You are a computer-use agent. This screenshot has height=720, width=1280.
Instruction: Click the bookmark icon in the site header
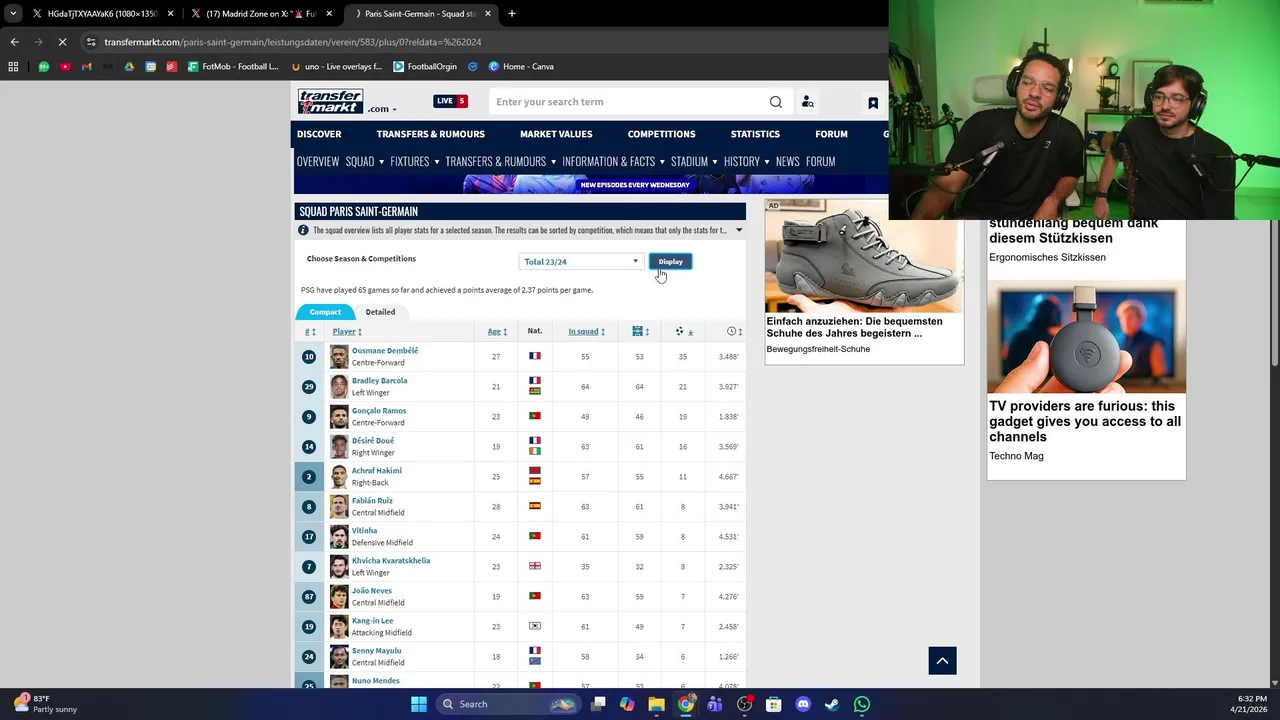(873, 103)
